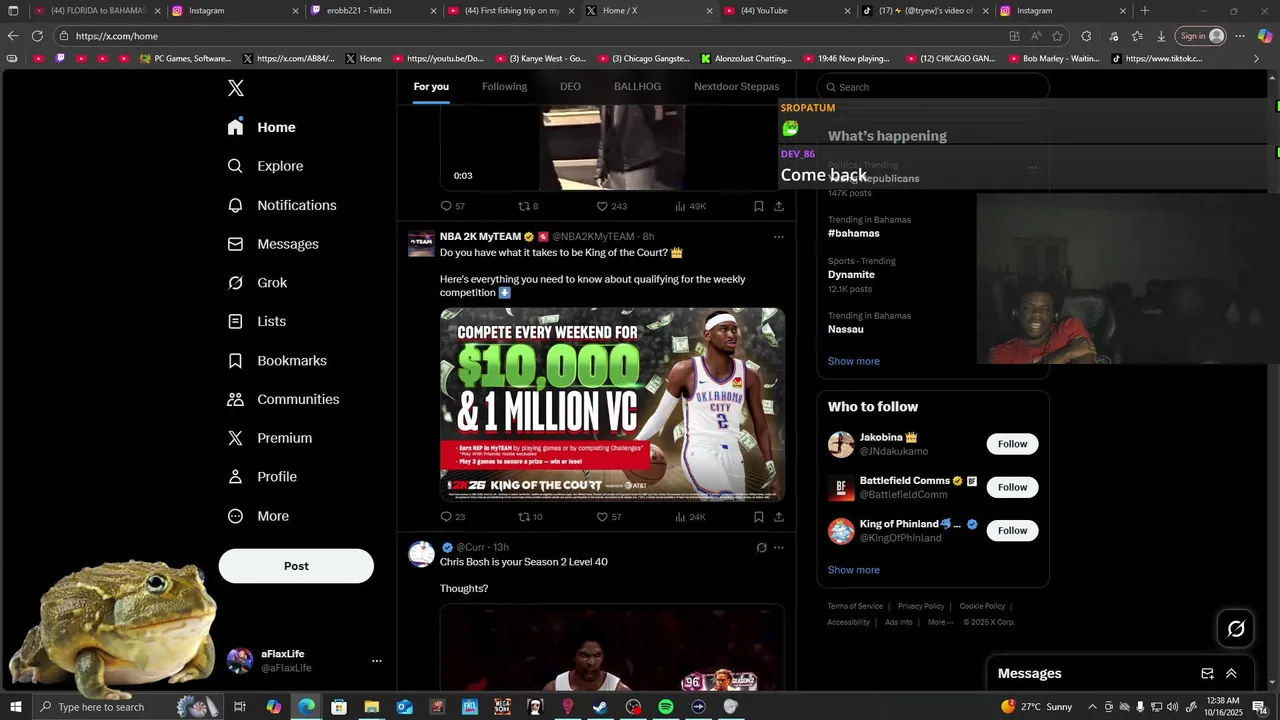Repost the NBA 2K MyTEAM post
The width and height of the screenshot is (1280, 720).
pyautogui.click(x=530, y=517)
